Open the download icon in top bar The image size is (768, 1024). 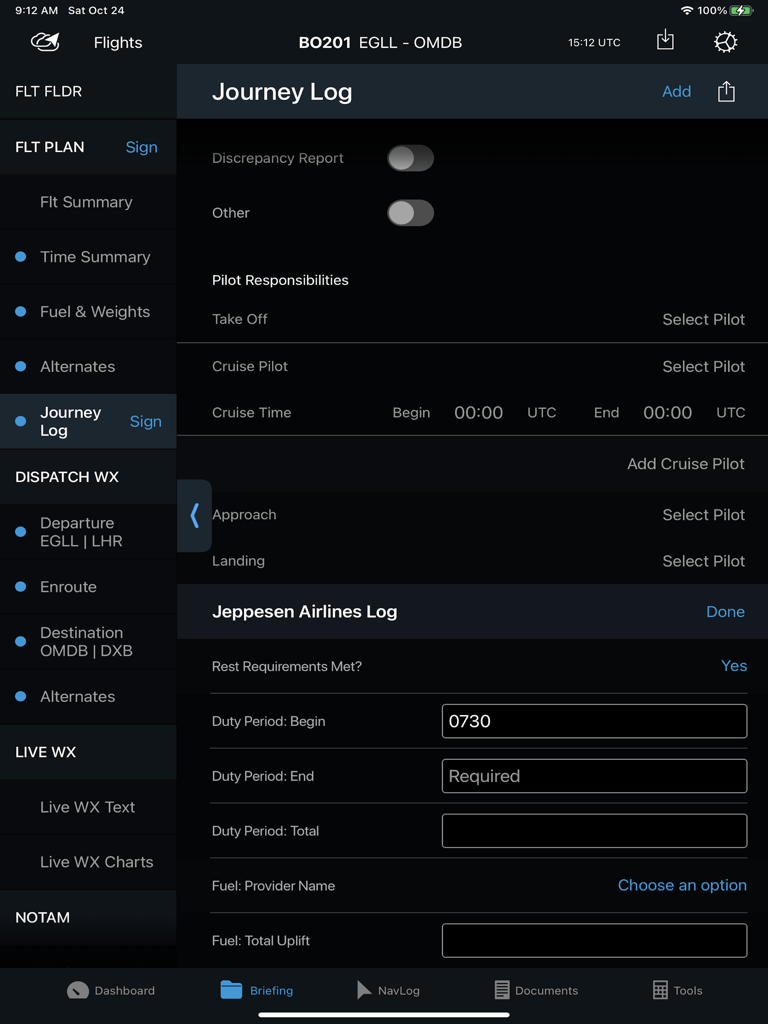665,40
